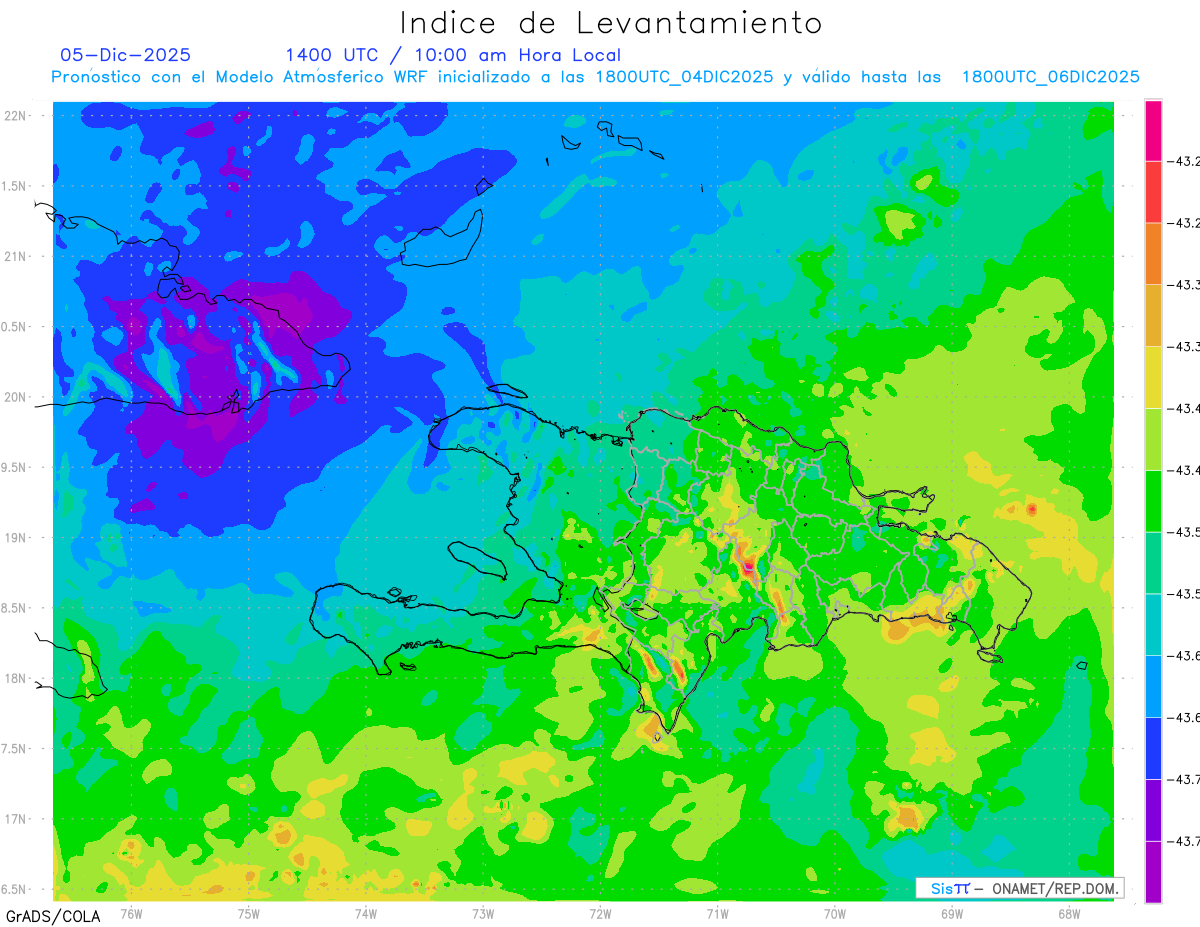The width and height of the screenshot is (1200, 927).
Task: Click the red swatch in the color legend
Action: pos(1153,192)
